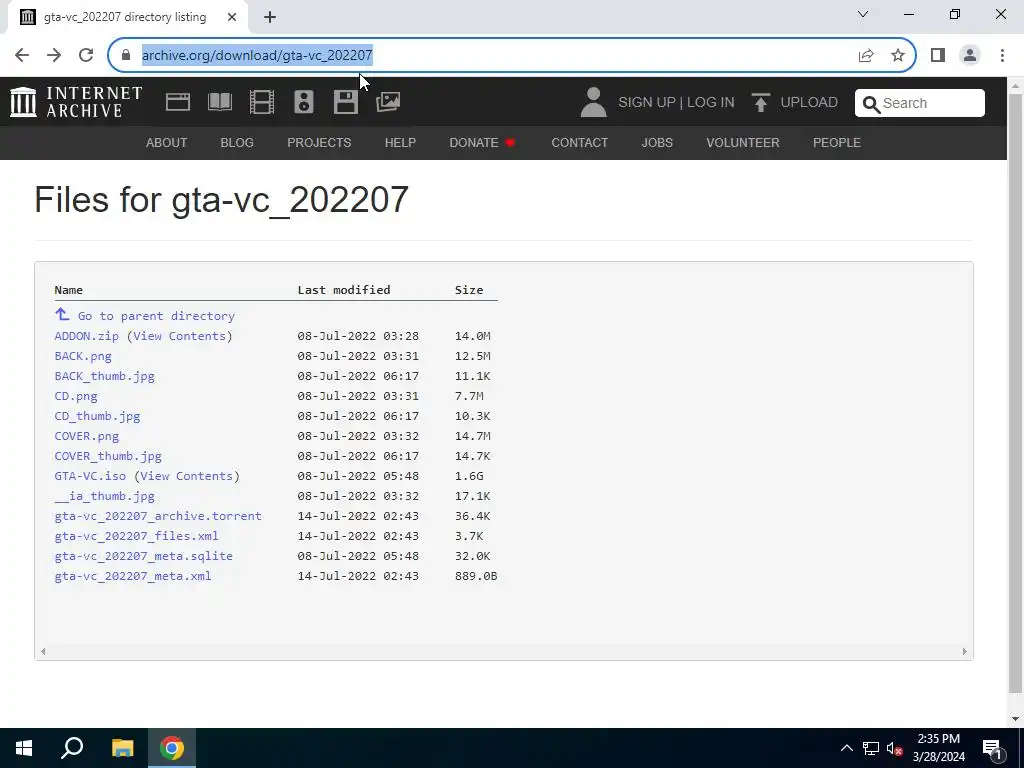Open the JOBS menu item
Screen dimensions: 1024x768
(x=657, y=142)
